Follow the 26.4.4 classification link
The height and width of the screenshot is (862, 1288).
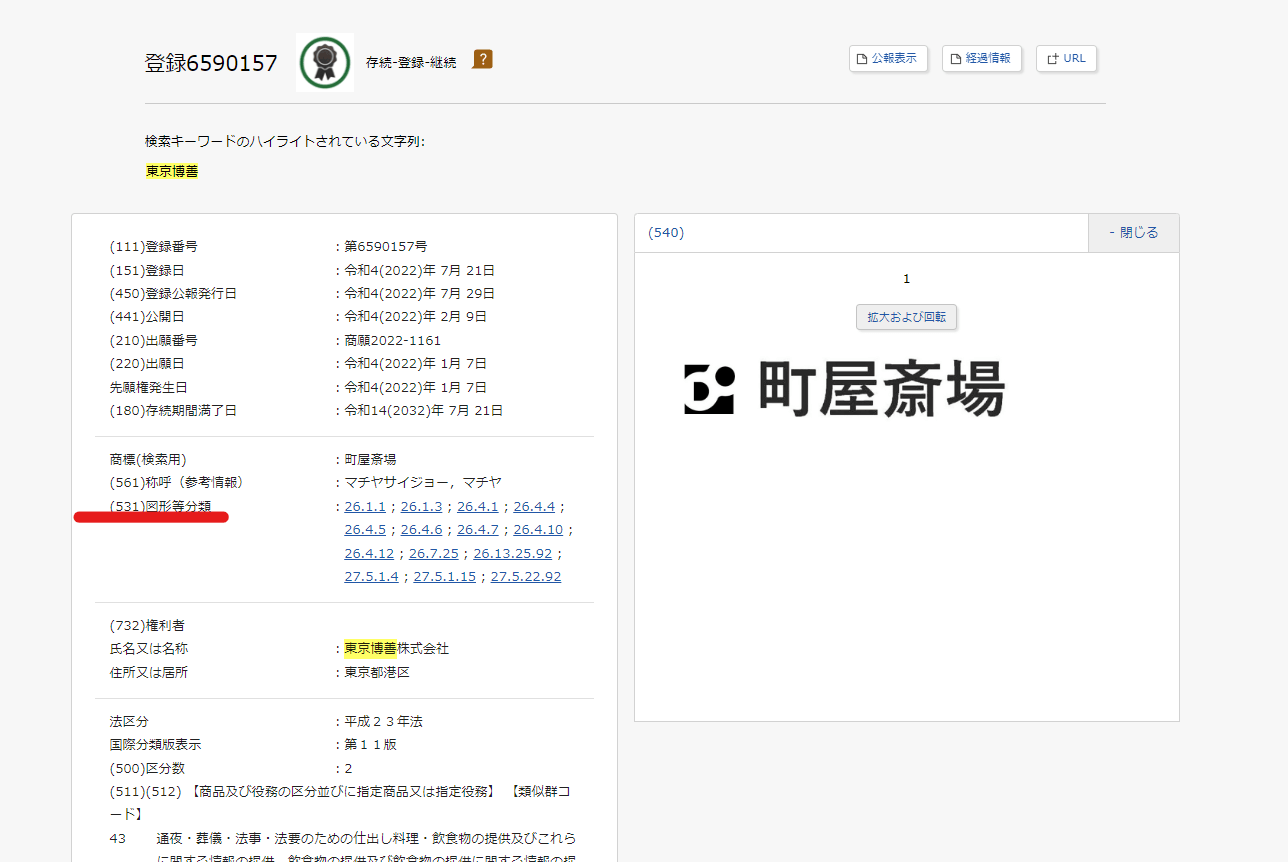click(534, 506)
